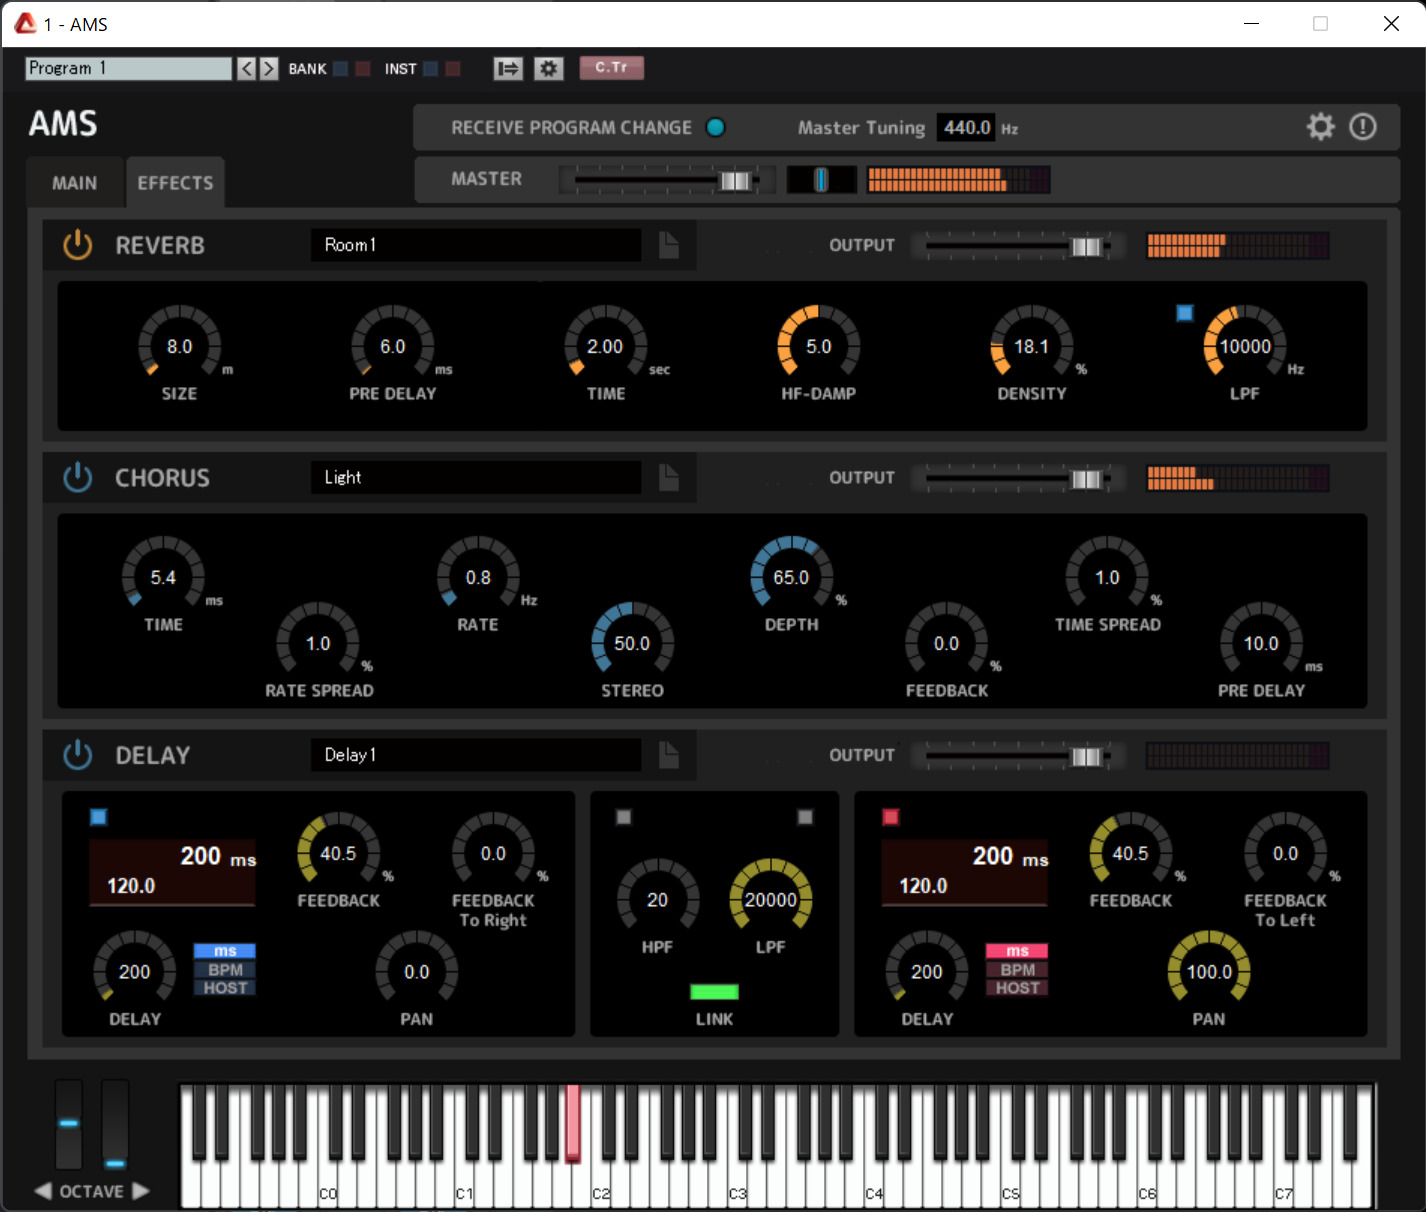Click the Reverb OUTPUT slider
Image resolution: width=1426 pixels, height=1212 pixels.
coord(1018,246)
